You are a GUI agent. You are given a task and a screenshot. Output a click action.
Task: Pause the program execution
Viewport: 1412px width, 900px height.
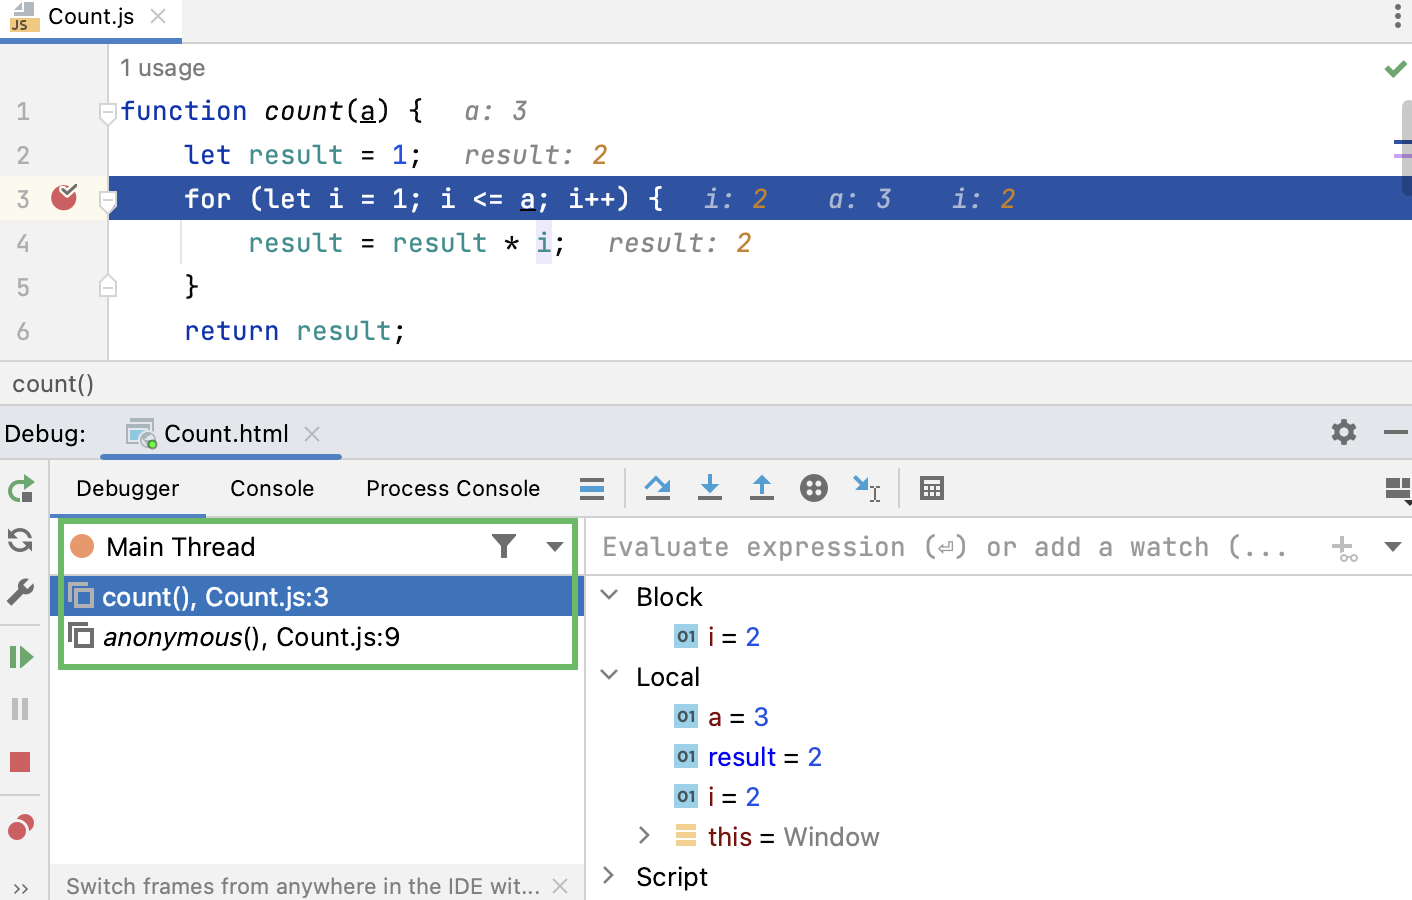(x=21, y=709)
